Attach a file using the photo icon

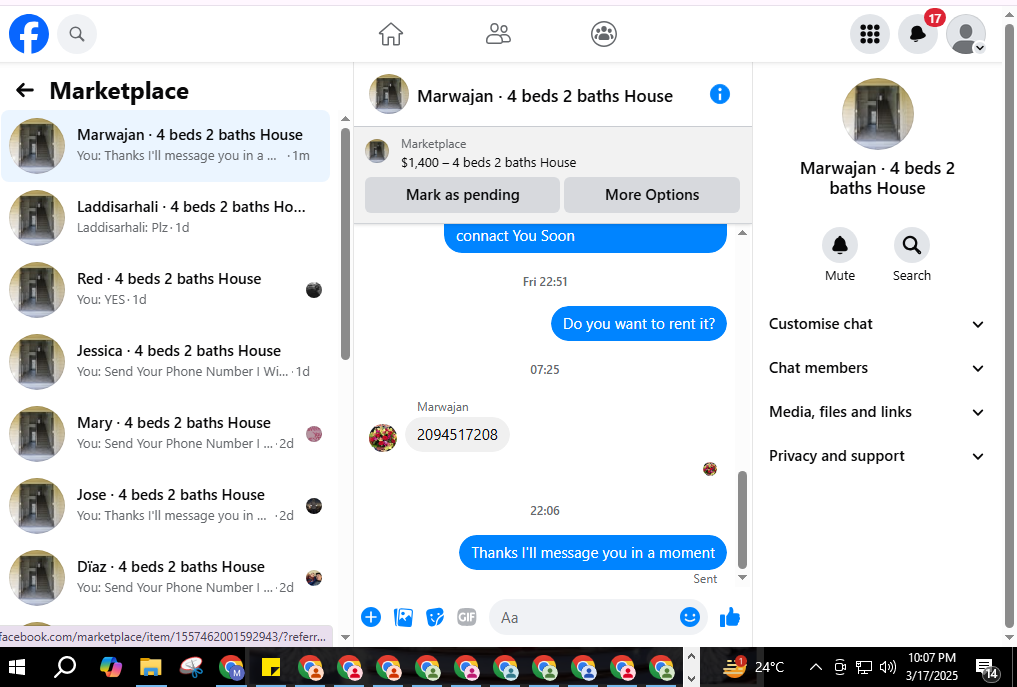tap(403, 617)
